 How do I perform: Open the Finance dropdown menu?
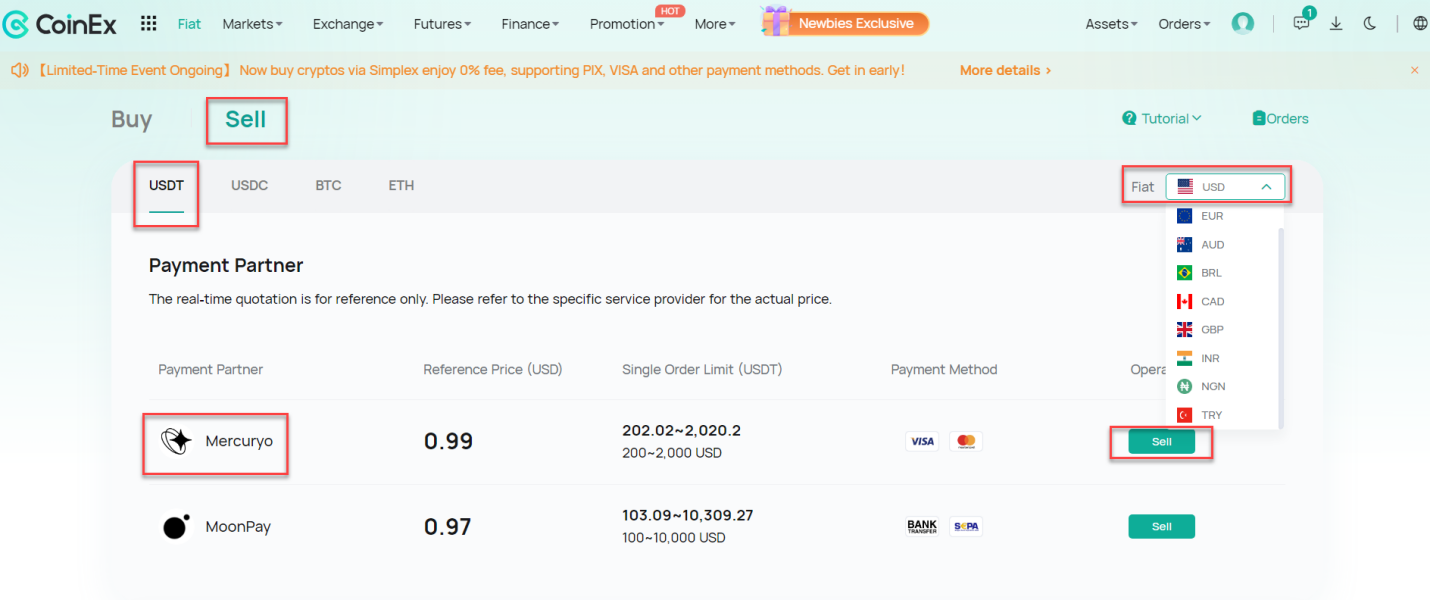(530, 24)
